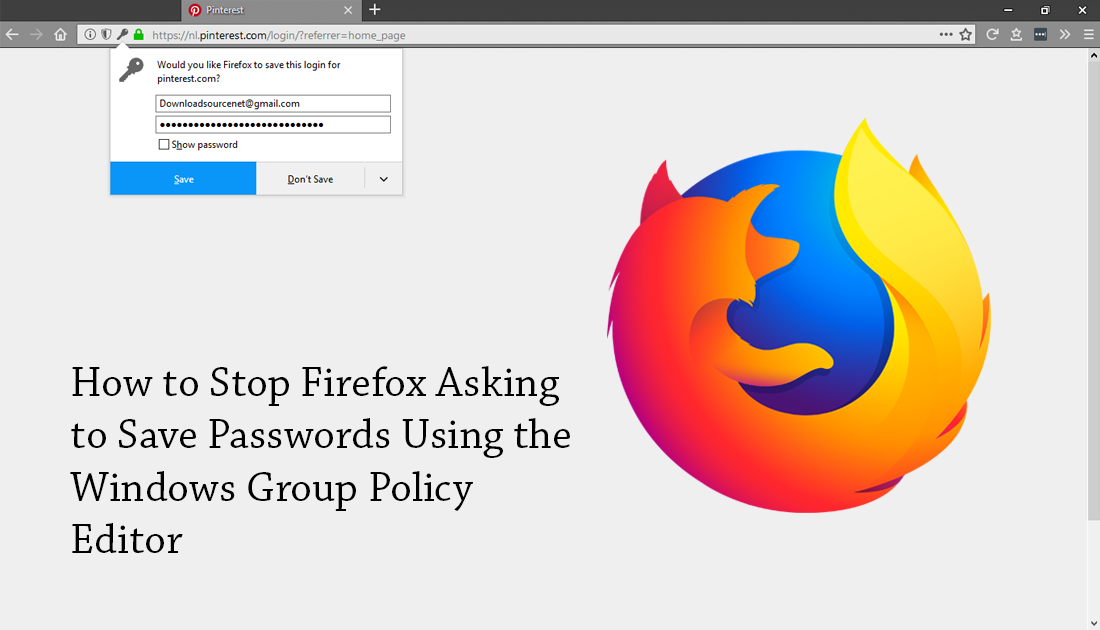Viewport: 1100px width, 630px height.
Task: Click the key icon in the address bar
Action: [x=122, y=34]
